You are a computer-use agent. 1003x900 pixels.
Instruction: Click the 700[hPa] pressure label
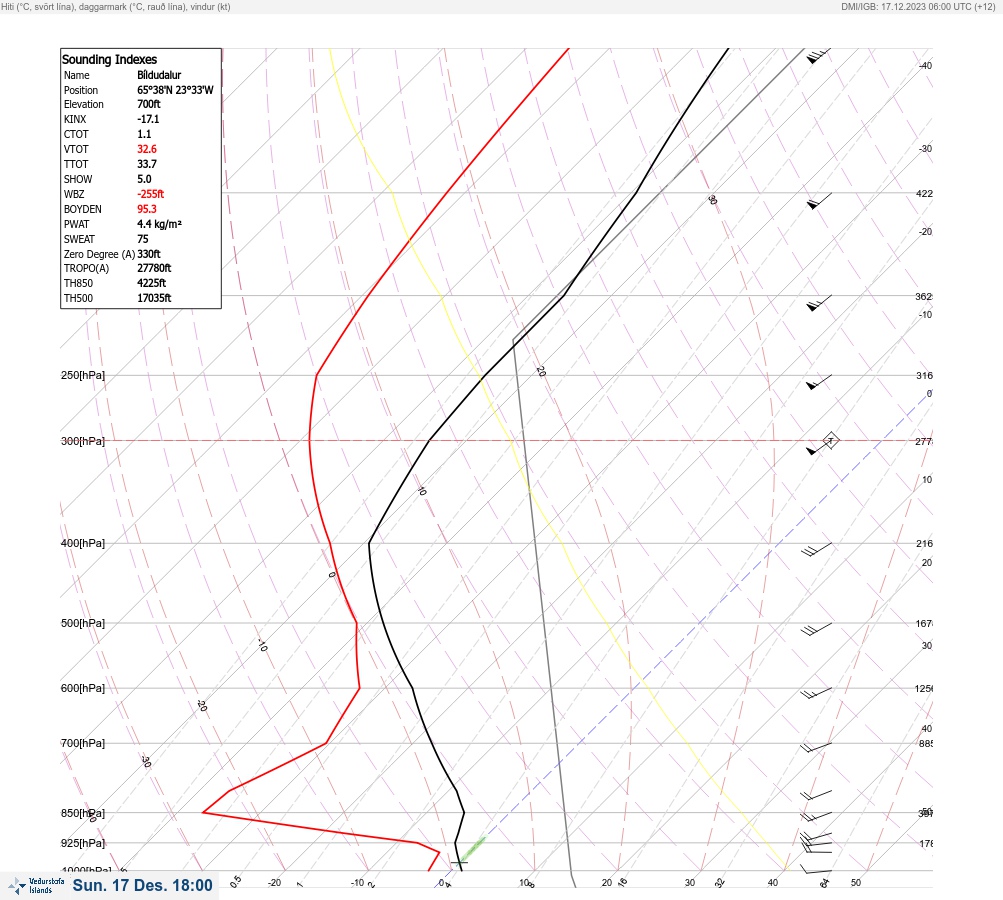83,743
